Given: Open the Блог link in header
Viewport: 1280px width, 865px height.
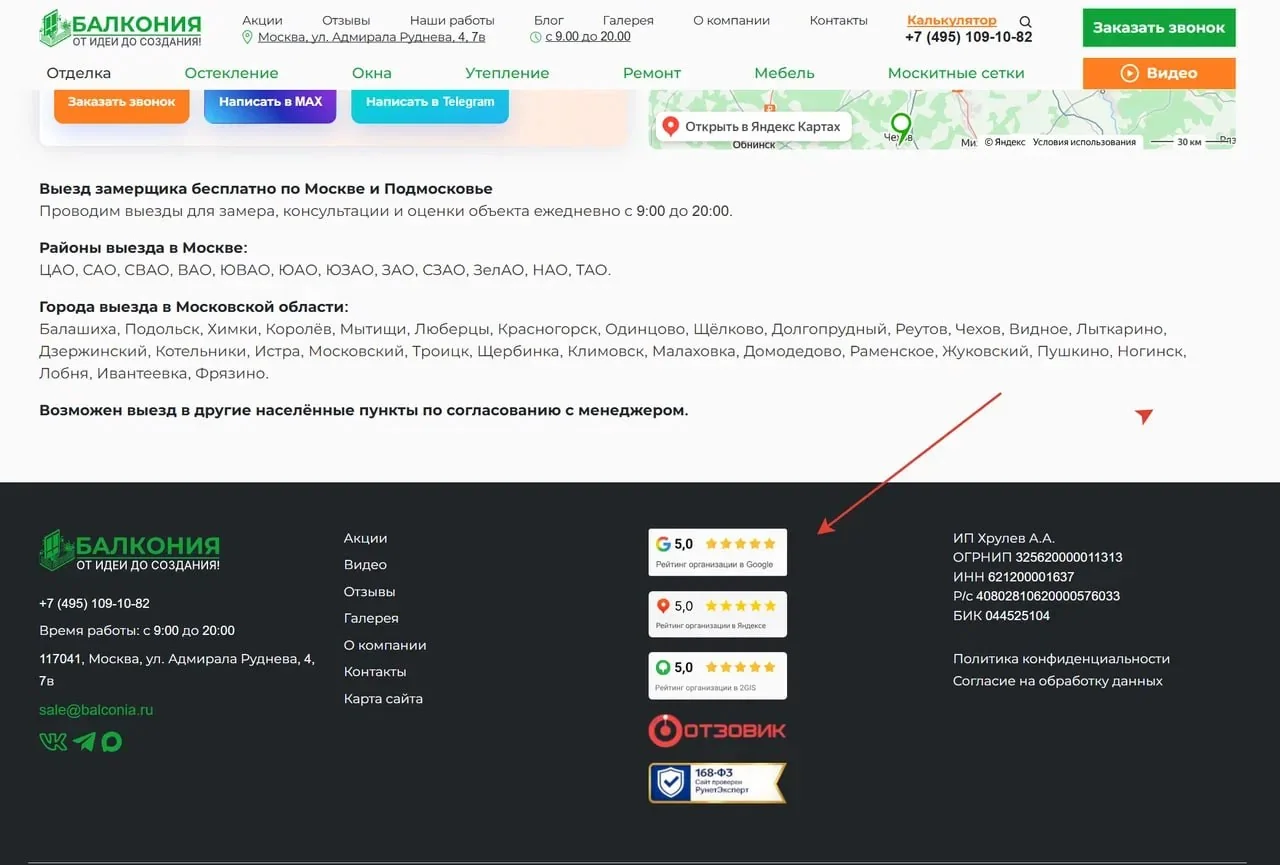Looking at the screenshot, I should click(x=549, y=20).
